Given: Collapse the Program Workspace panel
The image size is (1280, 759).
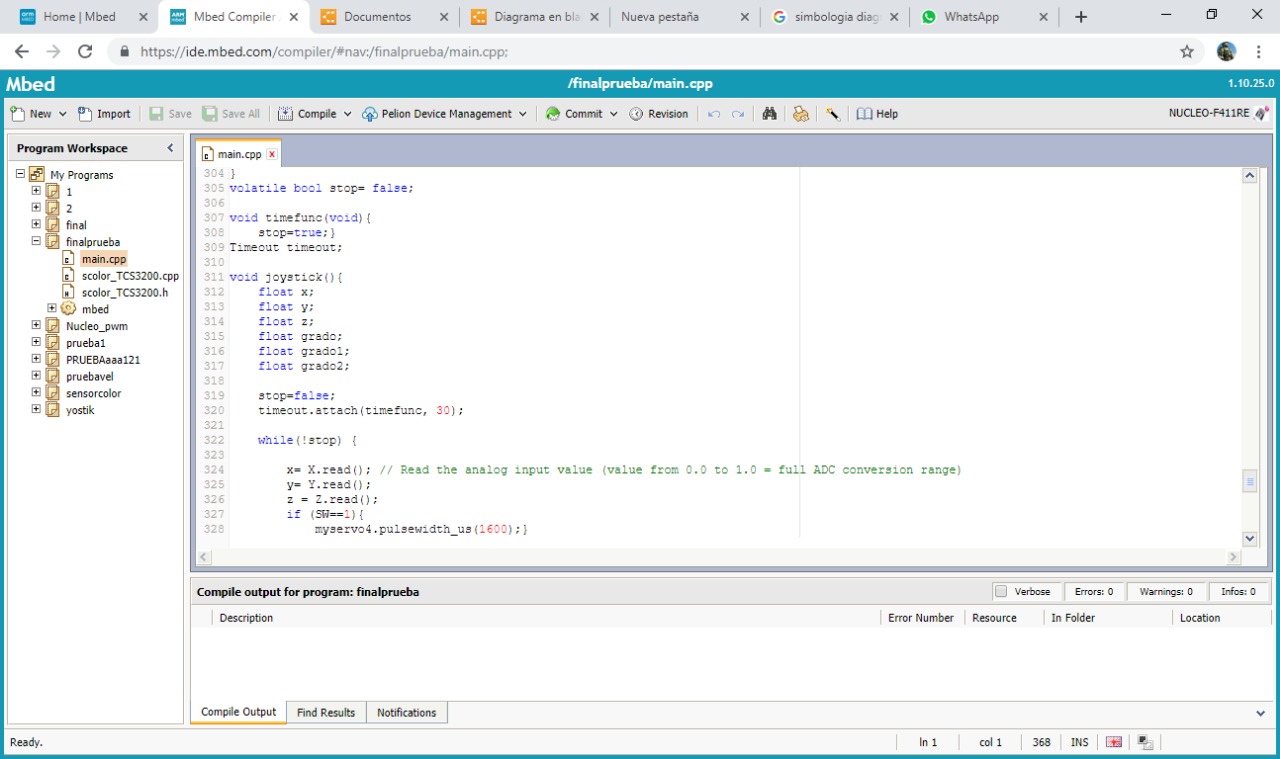Looking at the screenshot, I should 170,148.
